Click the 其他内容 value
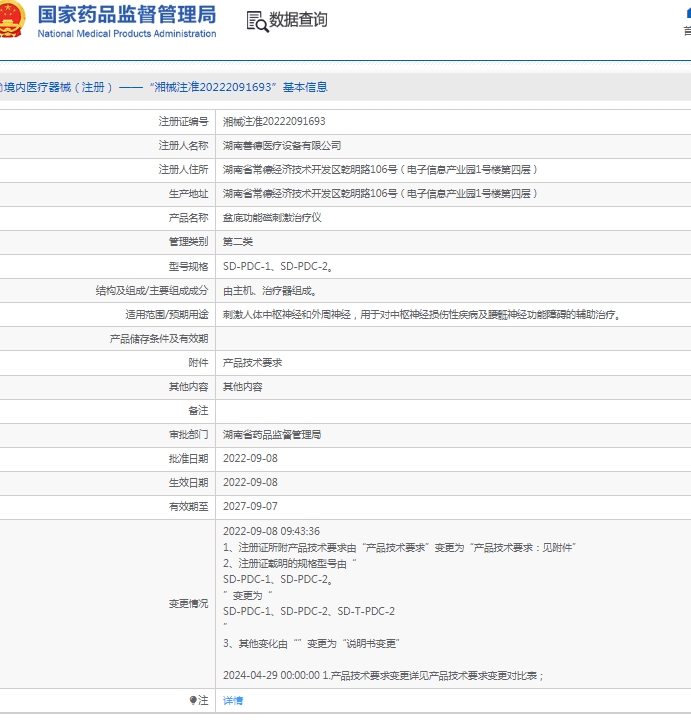This screenshot has height=720, width=691. click(242, 387)
